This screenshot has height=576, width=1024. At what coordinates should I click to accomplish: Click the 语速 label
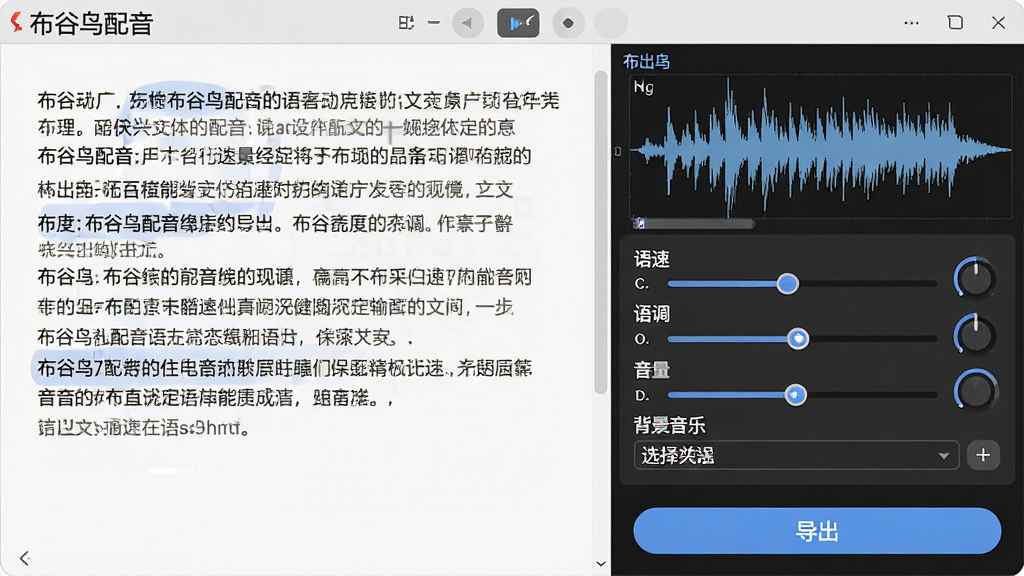[x=652, y=259]
